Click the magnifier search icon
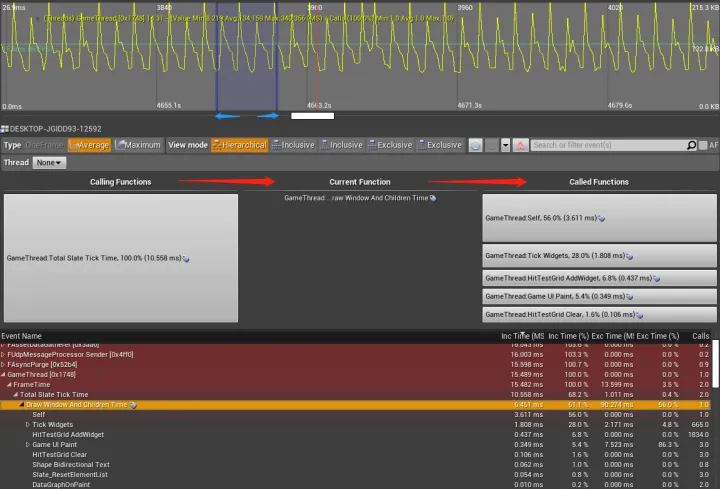This screenshot has width=720, height=489. [x=691, y=145]
